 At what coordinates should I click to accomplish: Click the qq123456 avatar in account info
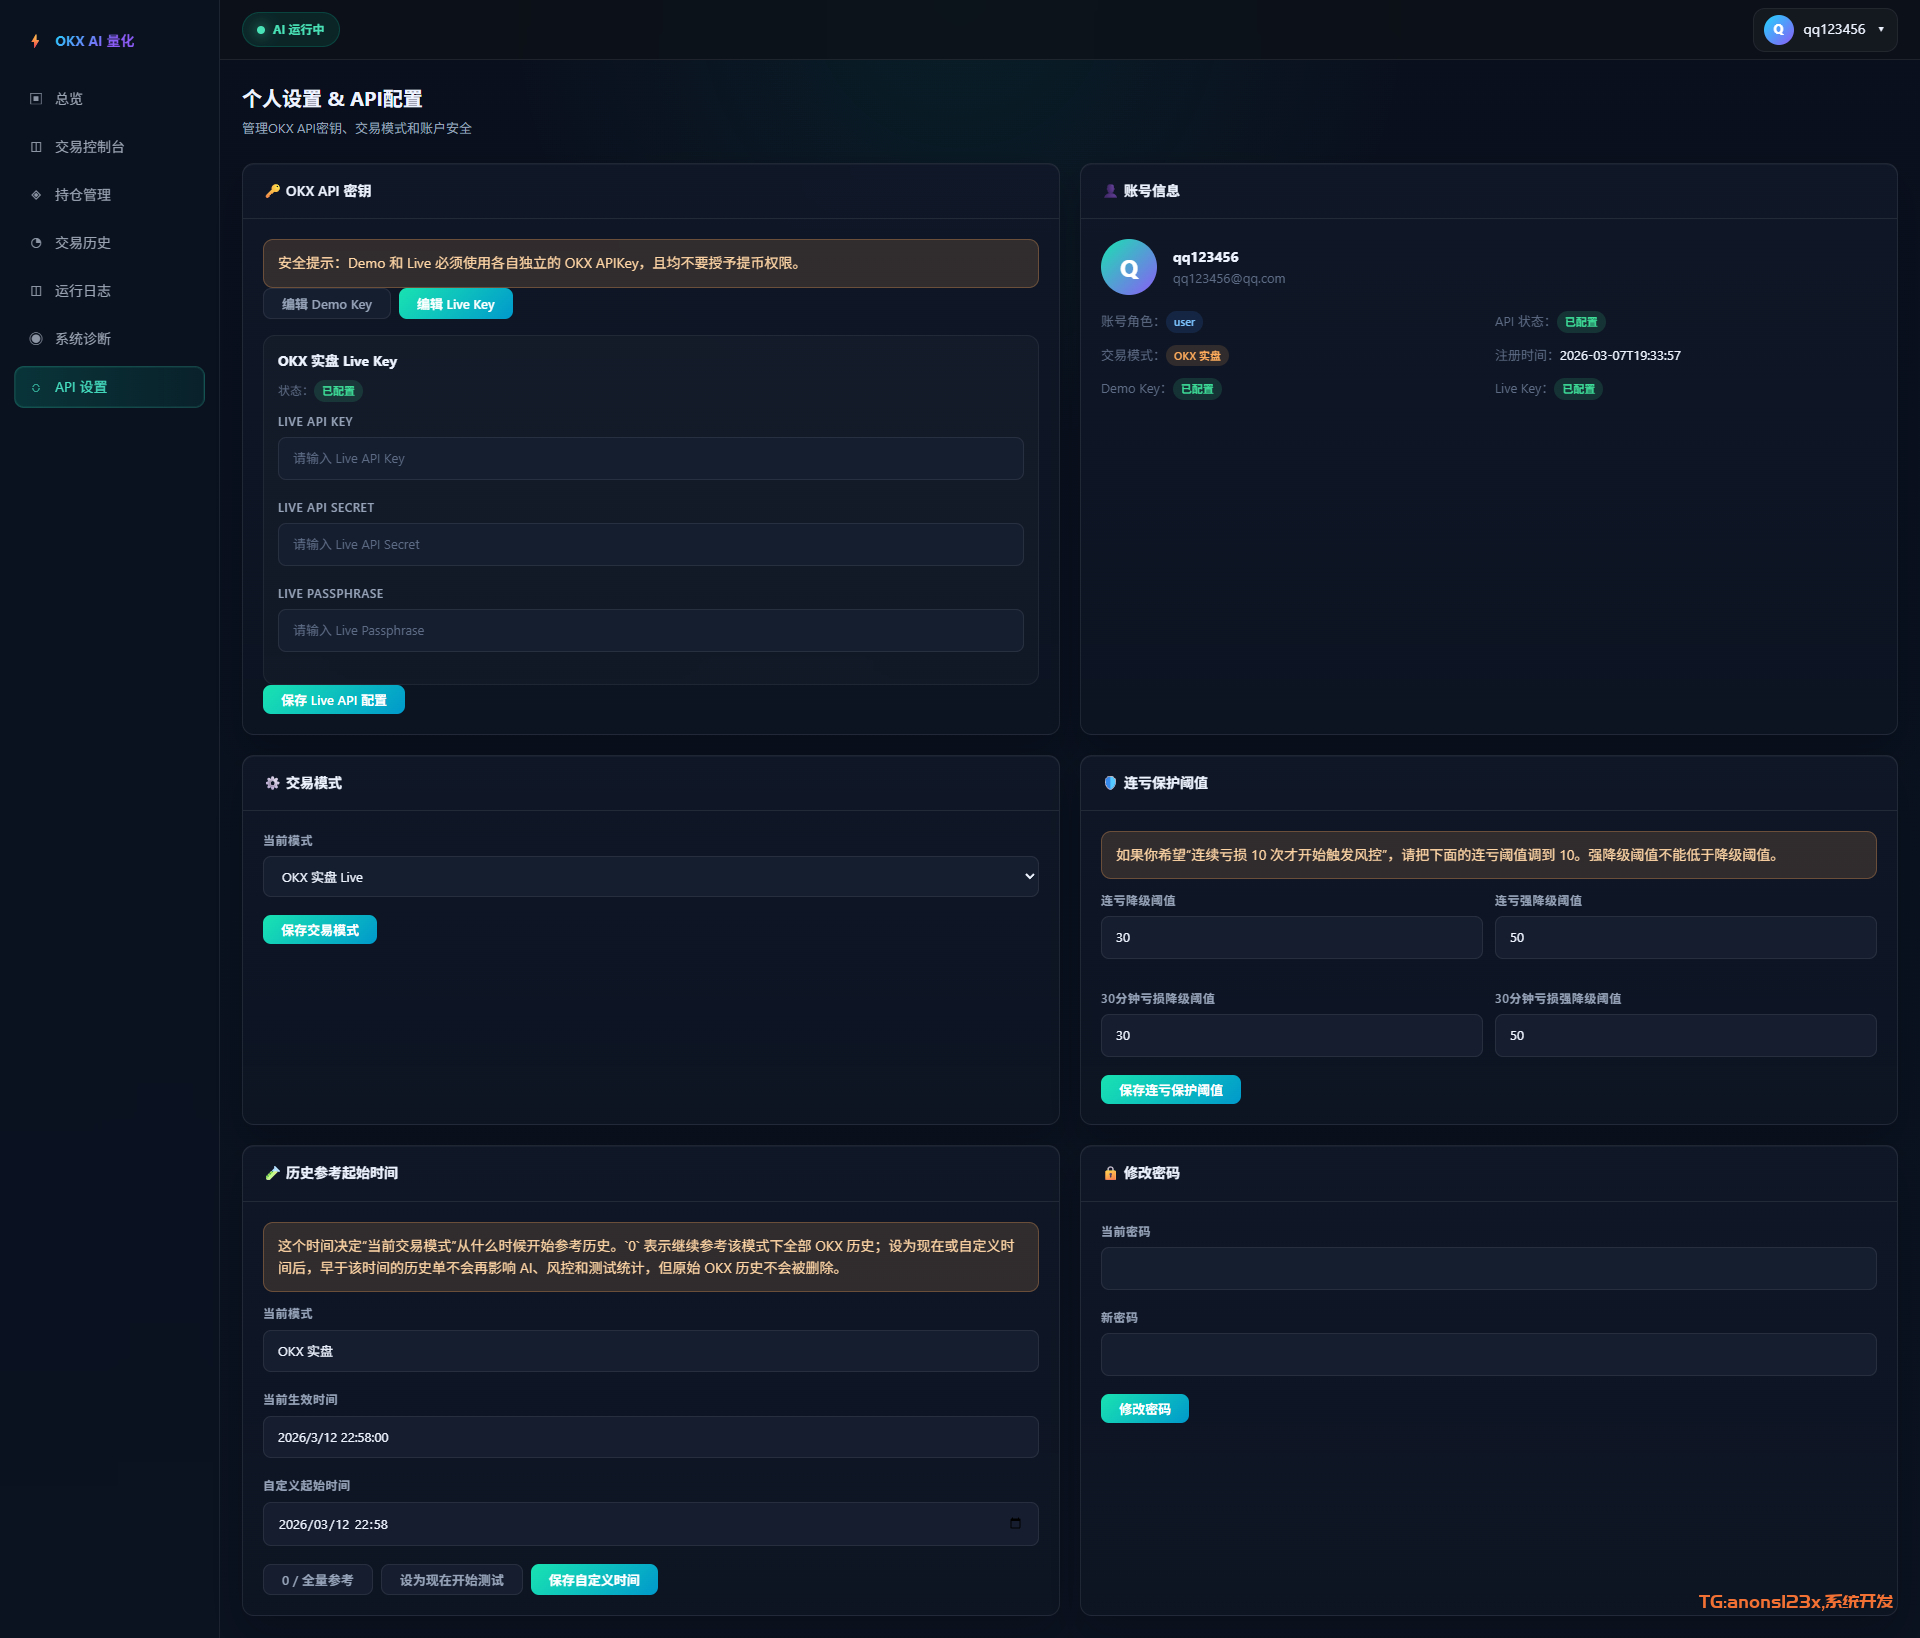pos(1128,267)
